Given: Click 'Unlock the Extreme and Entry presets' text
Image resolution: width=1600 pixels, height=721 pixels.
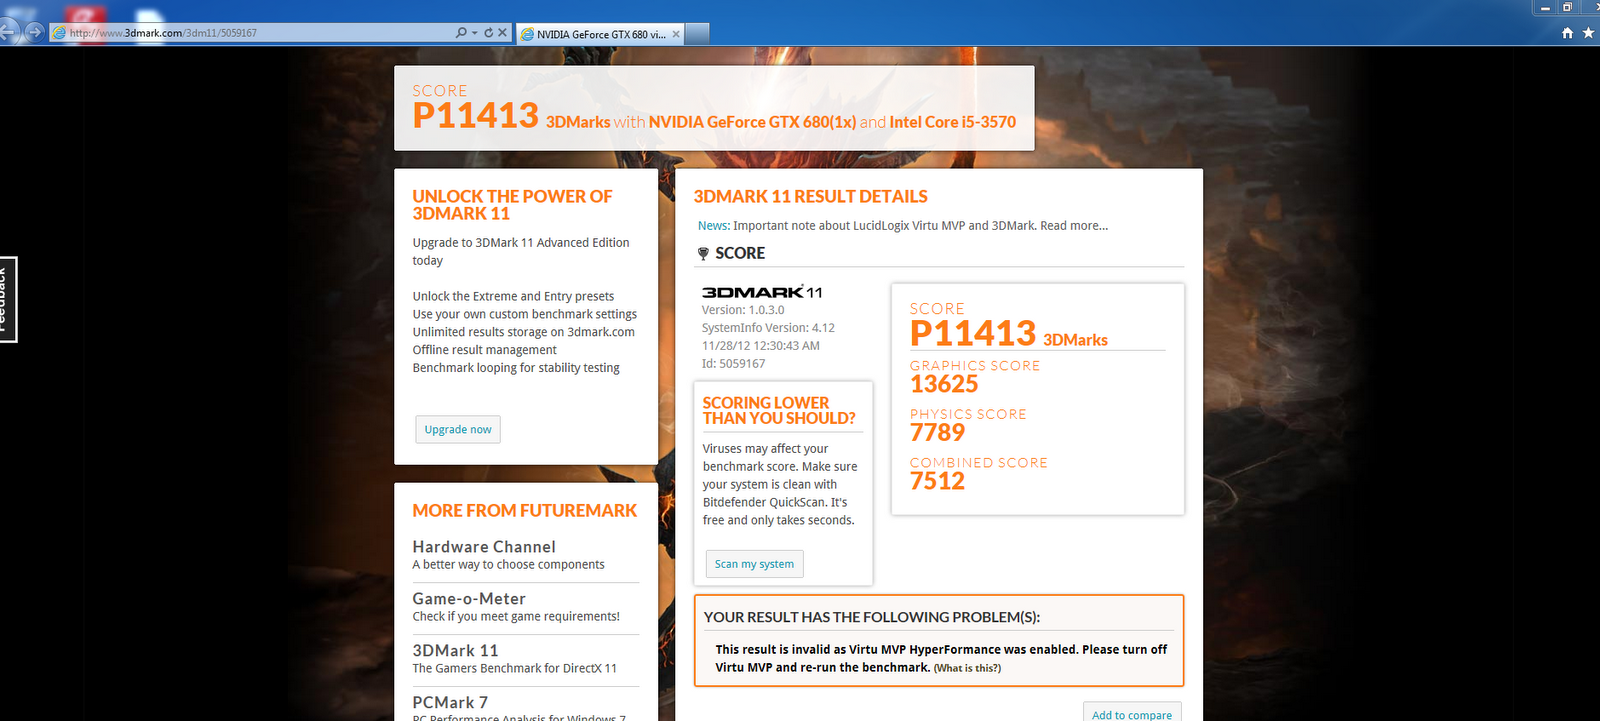Looking at the screenshot, I should 513,296.
